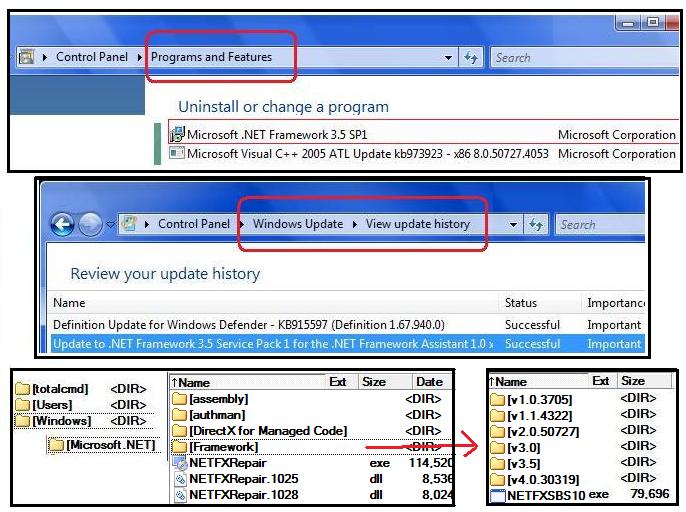Click assembly folder icon
Viewport: 686px width, 512px height.
(179, 399)
